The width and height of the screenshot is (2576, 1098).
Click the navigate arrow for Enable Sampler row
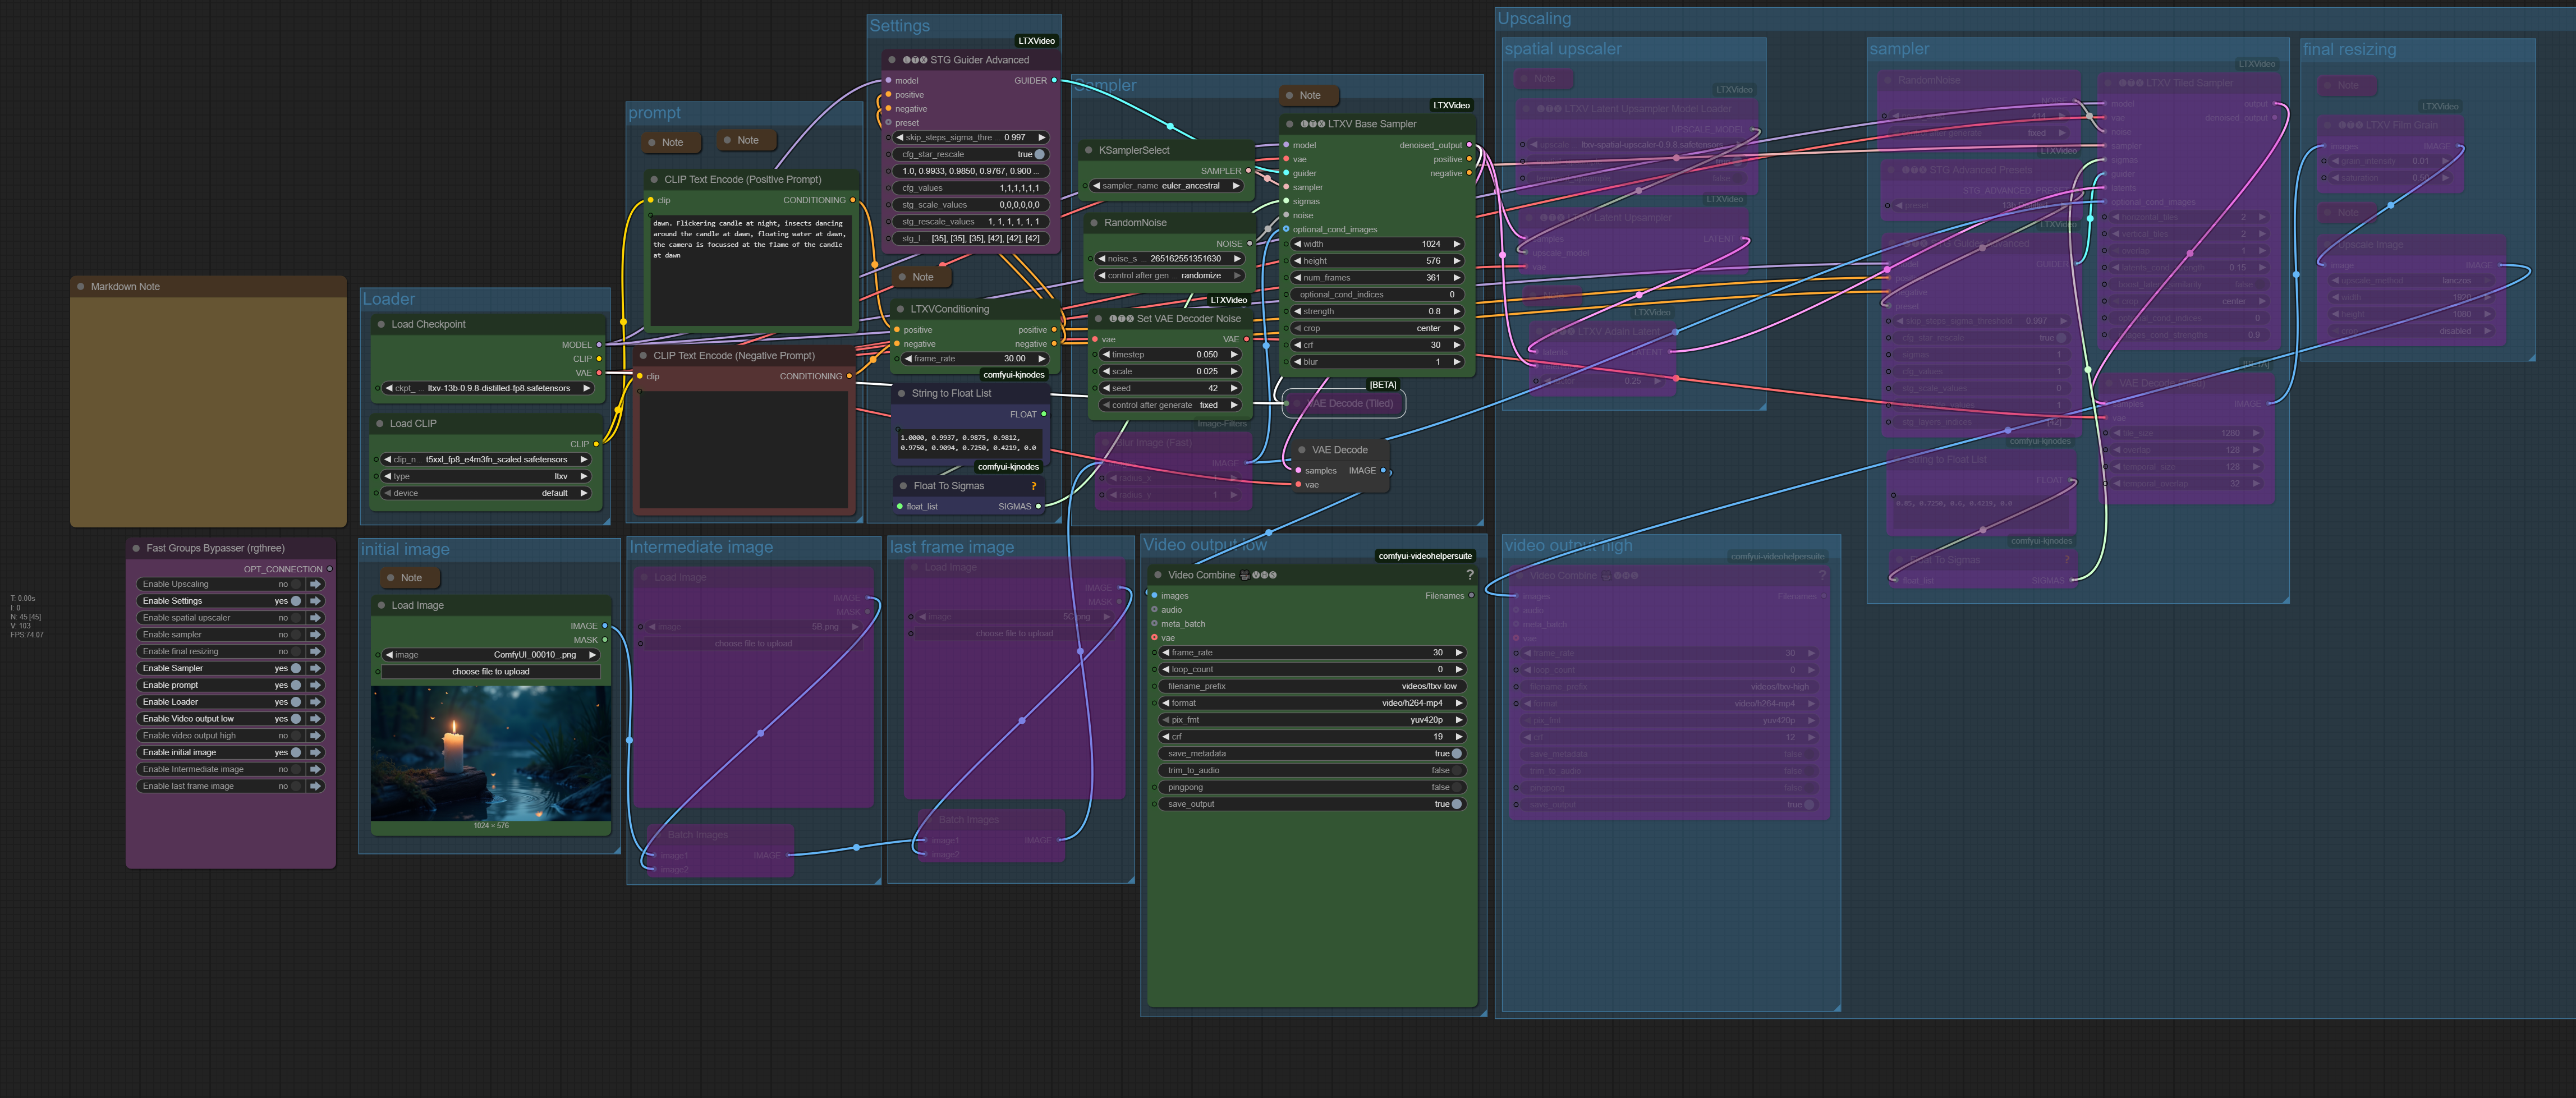[x=316, y=668]
